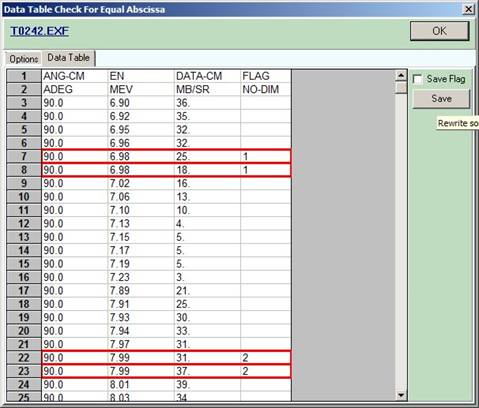Open the T0242.EXF file link
Viewport: 479px width, 408px height.
pyautogui.click(x=40, y=31)
